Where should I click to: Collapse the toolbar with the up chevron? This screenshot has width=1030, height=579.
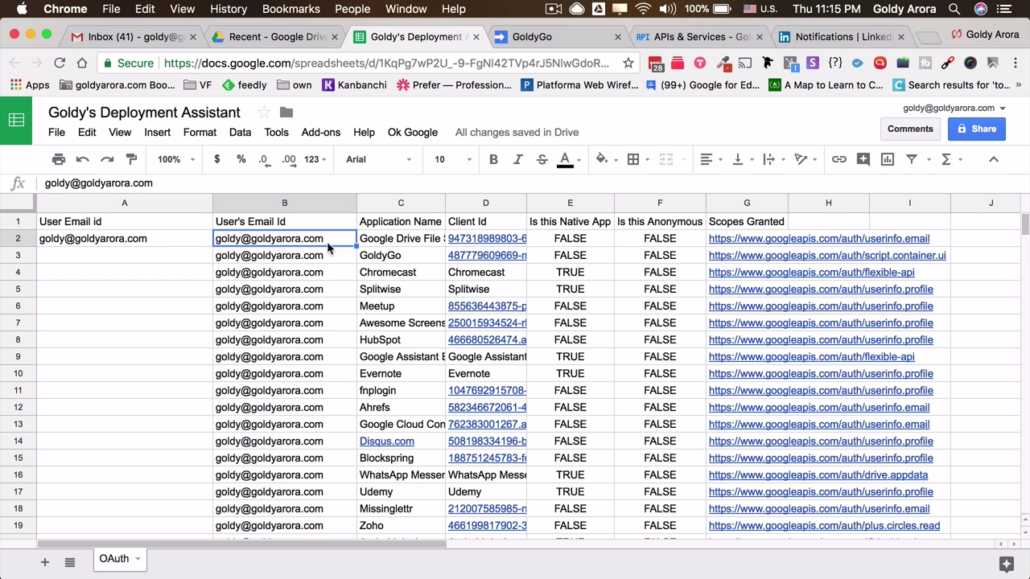pyautogui.click(x=993, y=159)
